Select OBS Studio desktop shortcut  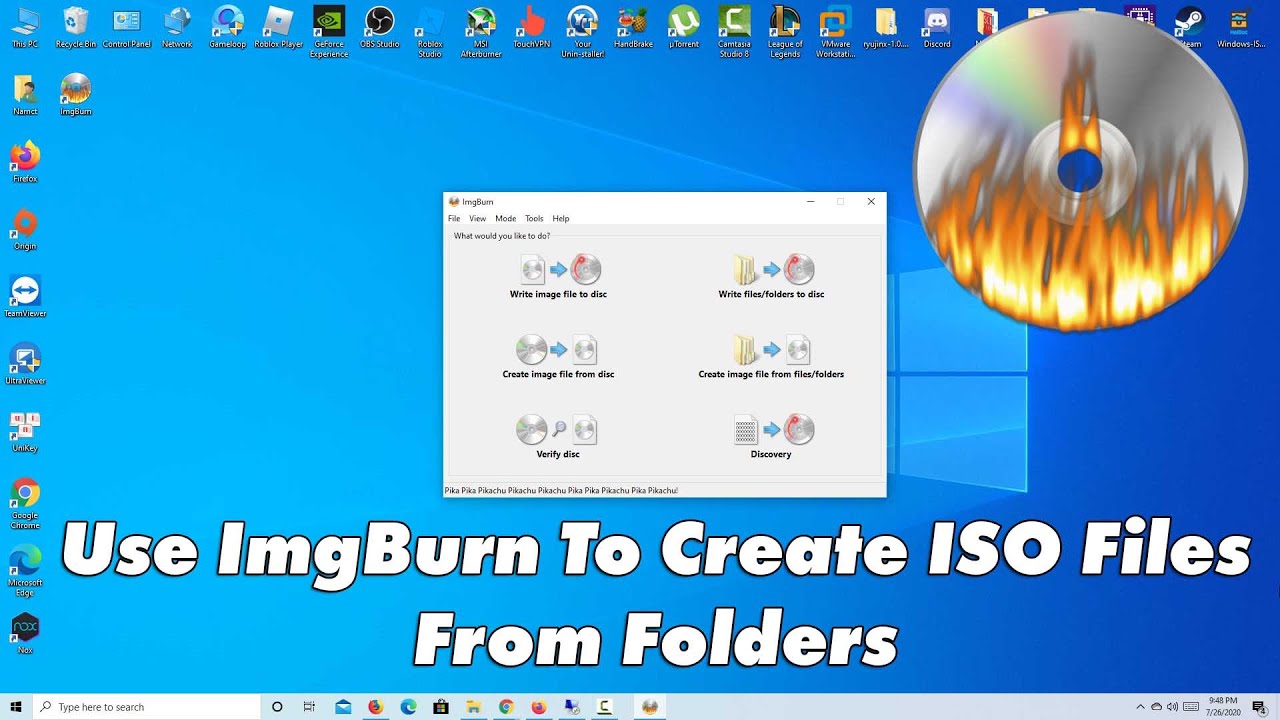(380, 27)
